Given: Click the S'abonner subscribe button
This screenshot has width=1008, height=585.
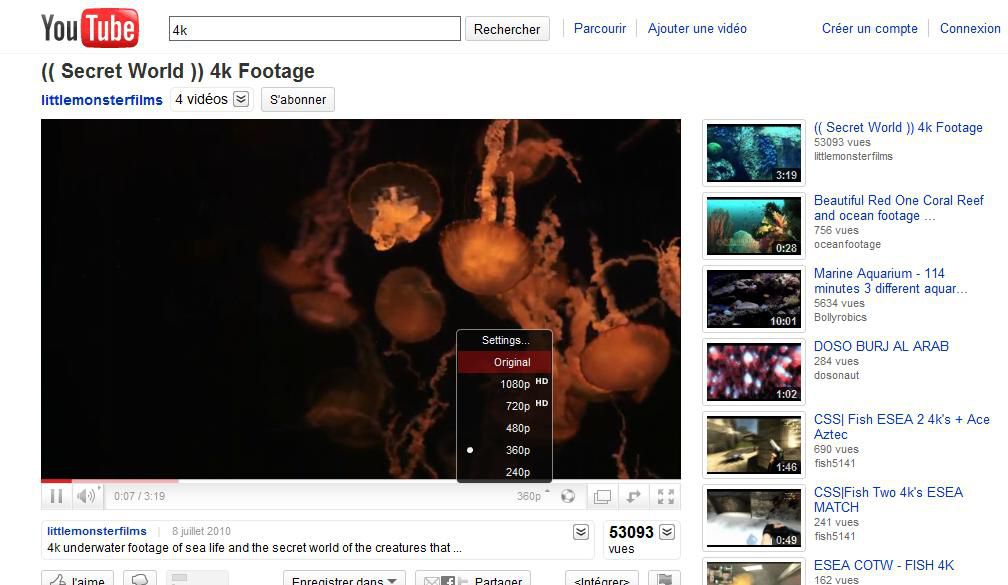Looking at the screenshot, I should click(298, 100).
